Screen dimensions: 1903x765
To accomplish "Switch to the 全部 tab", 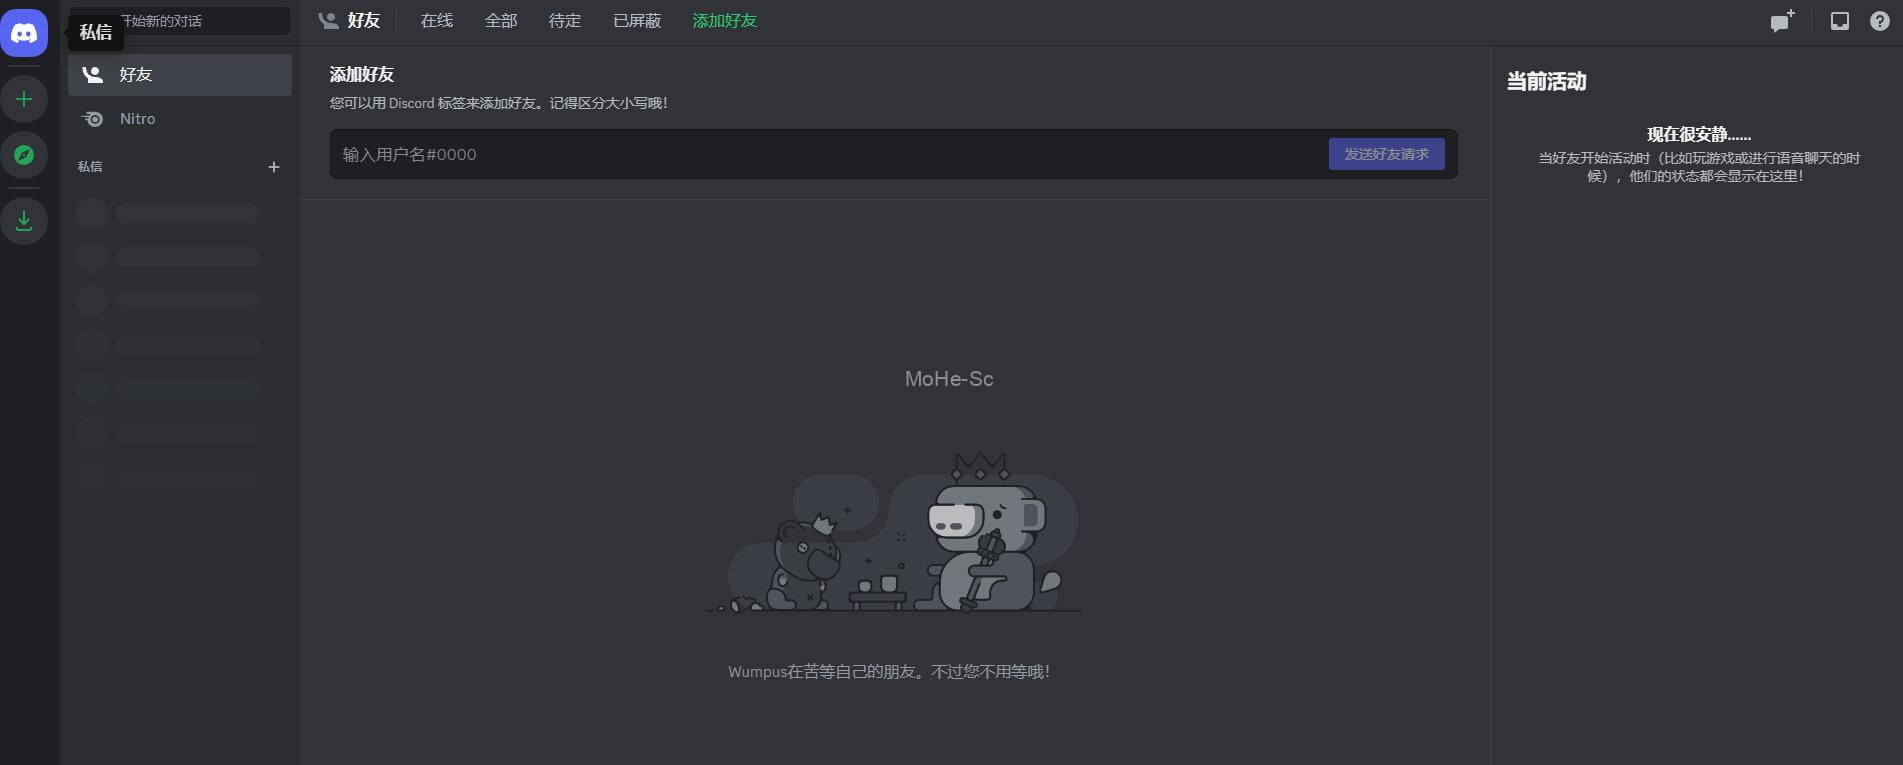I will [501, 21].
